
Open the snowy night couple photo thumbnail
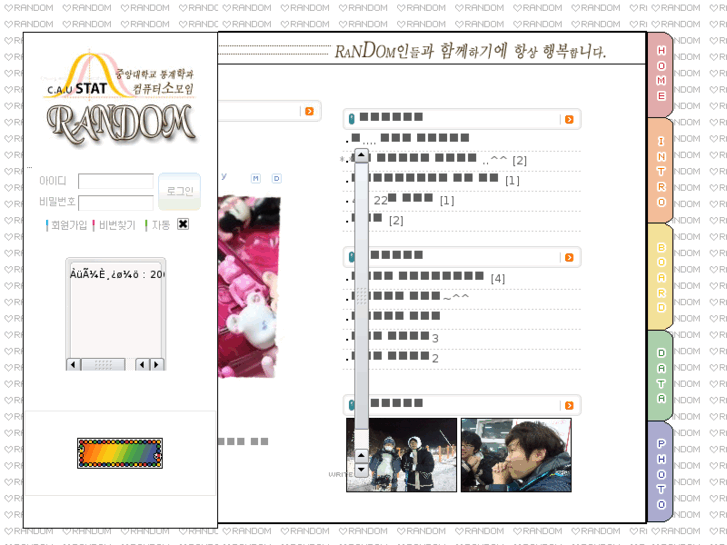[x=402, y=455]
